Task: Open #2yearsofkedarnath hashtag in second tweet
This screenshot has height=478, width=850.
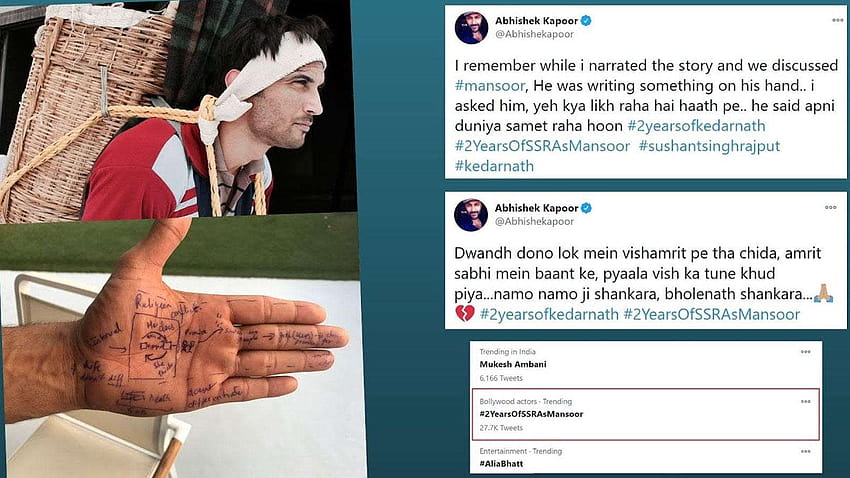Action: [549, 314]
